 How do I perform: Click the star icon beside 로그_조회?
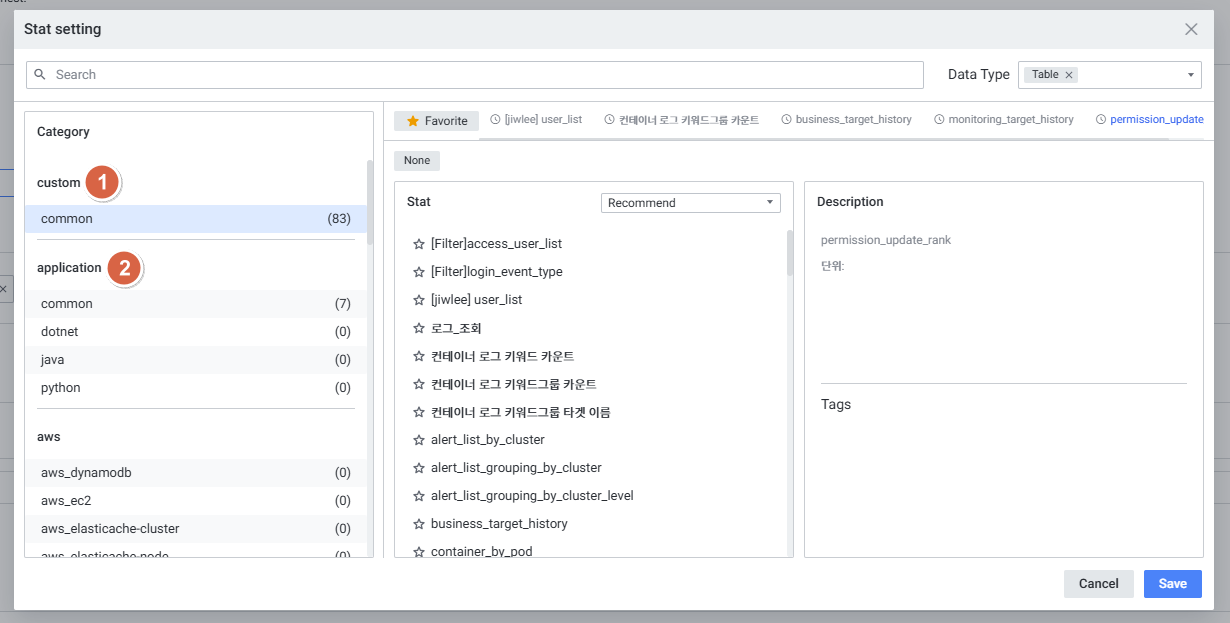[419, 328]
